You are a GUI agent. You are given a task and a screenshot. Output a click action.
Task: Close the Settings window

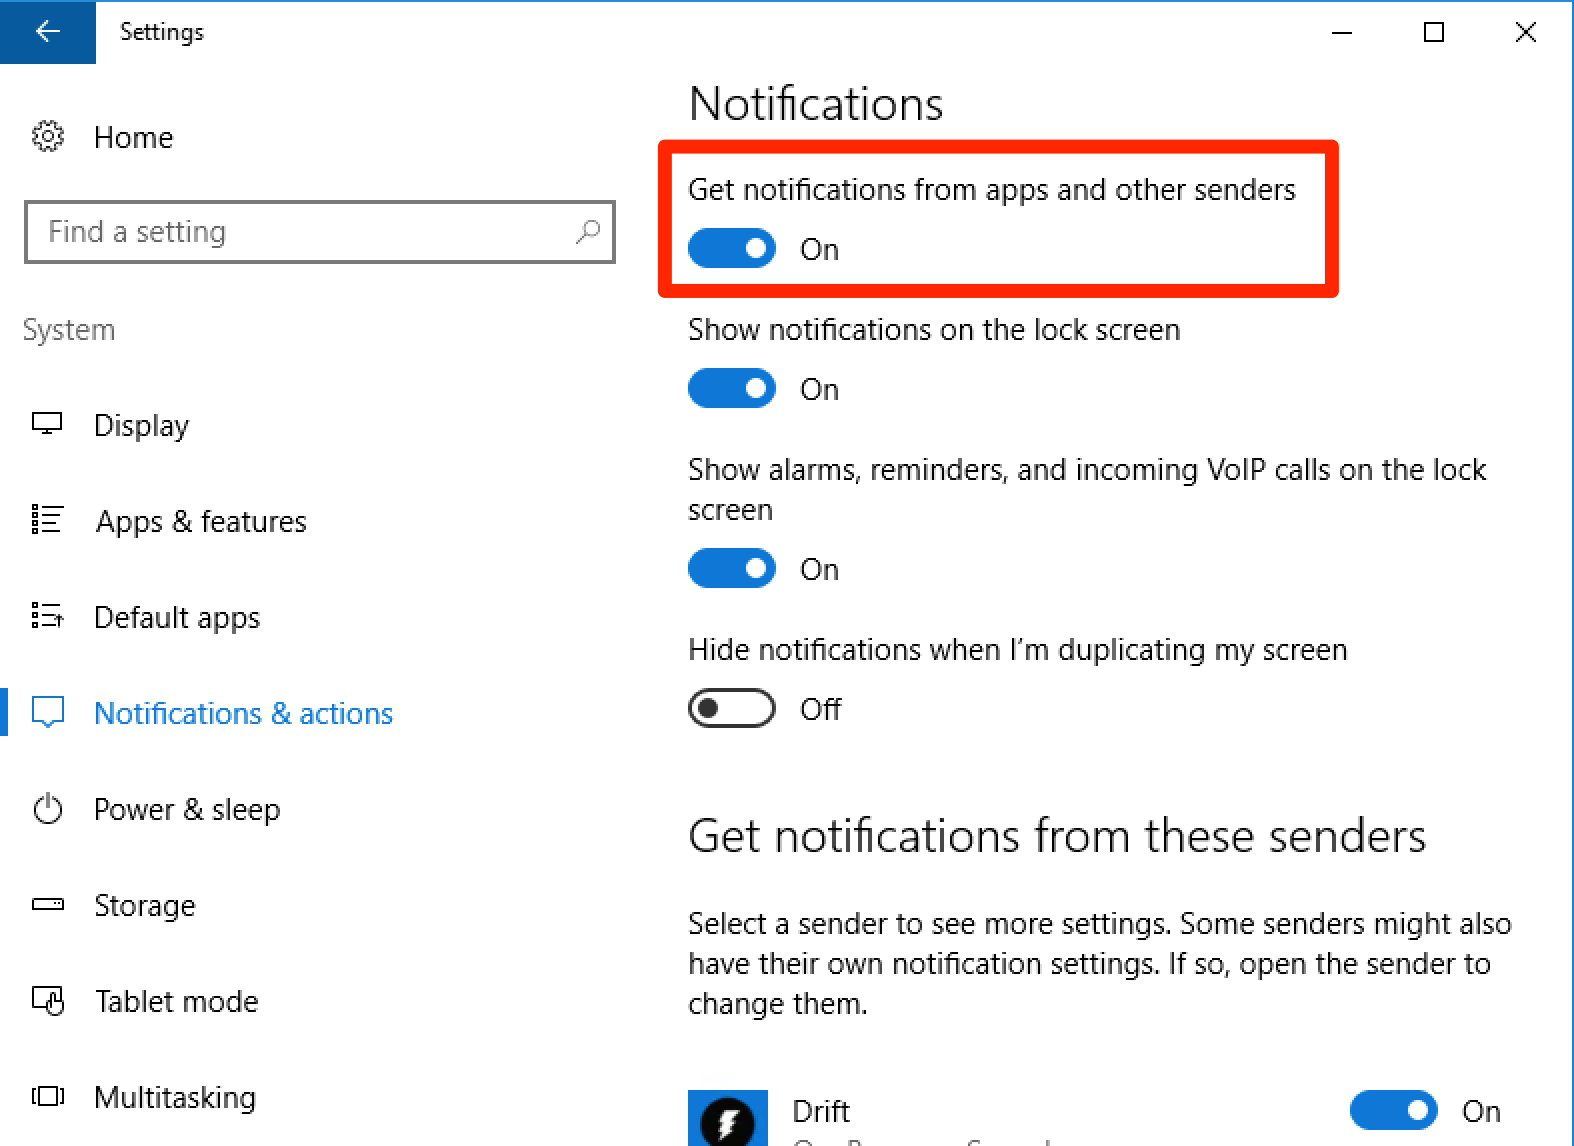point(1526,32)
